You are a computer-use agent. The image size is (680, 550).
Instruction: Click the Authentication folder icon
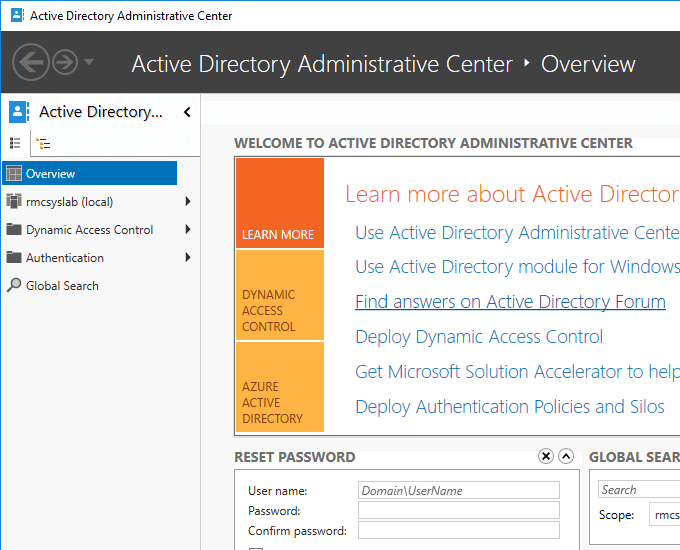pos(14,257)
